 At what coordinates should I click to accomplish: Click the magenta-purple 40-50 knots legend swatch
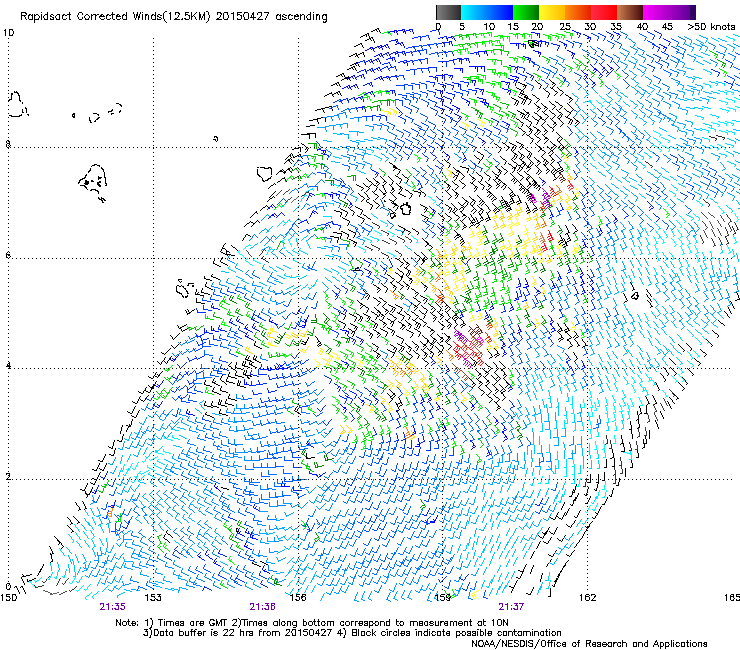(669, 12)
